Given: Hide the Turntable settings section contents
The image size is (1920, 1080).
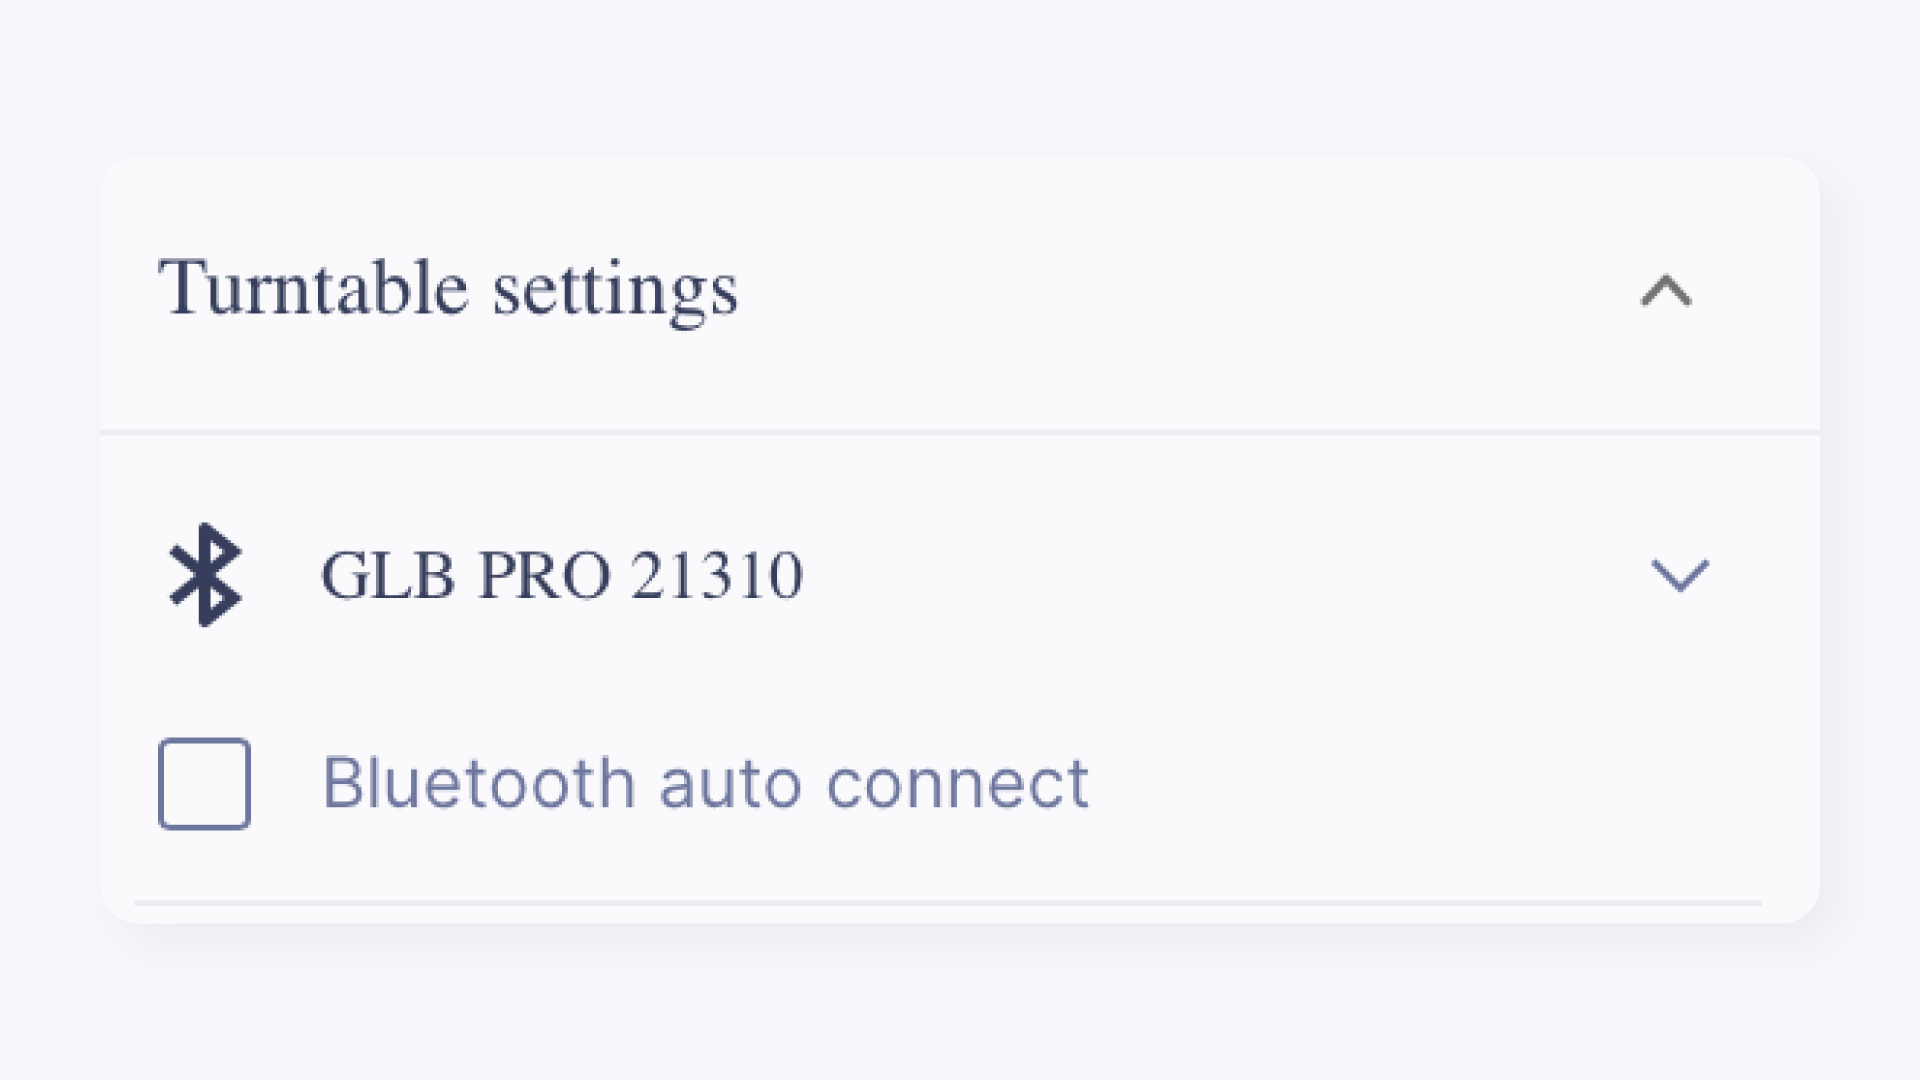Looking at the screenshot, I should [x=1666, y=292].
